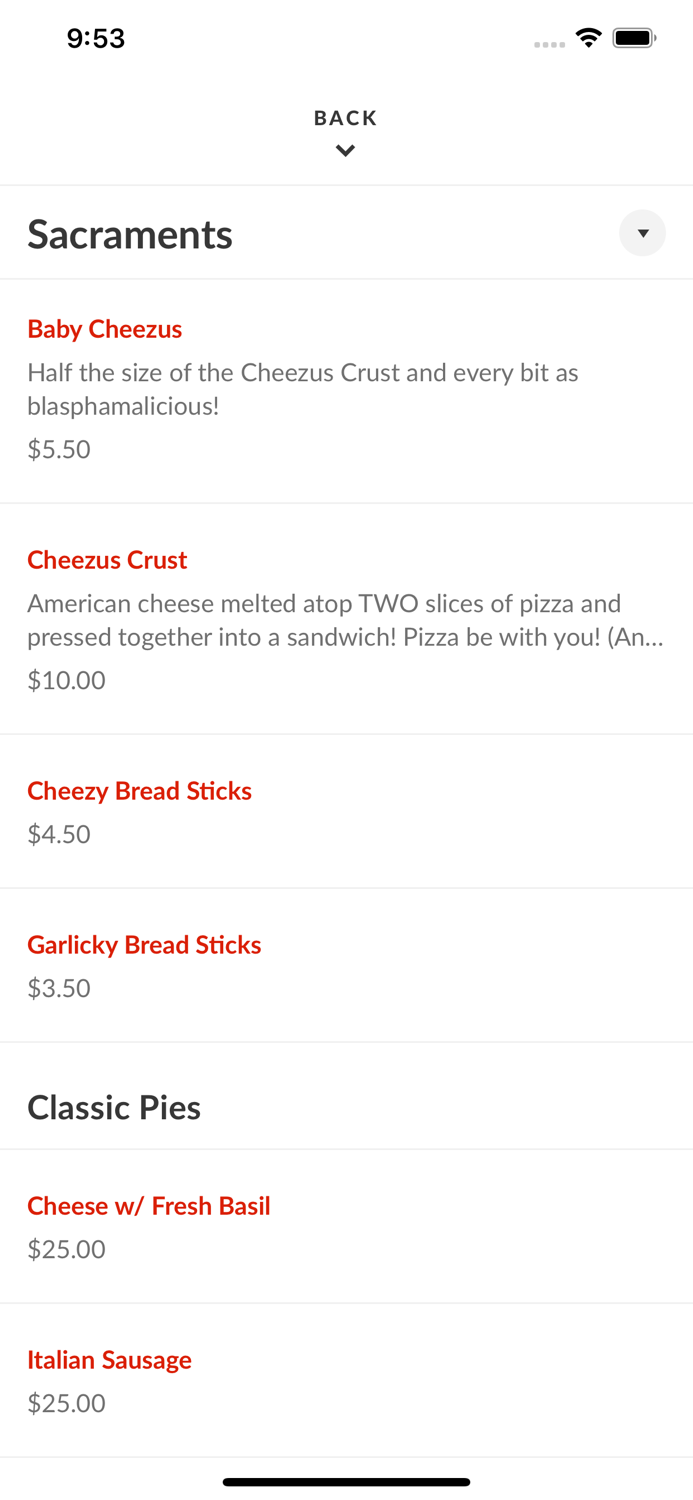Viewport: 693px width, 1500px height.
Task: Tap the Classic Pies section header
Action: [x=114, y=1107]
